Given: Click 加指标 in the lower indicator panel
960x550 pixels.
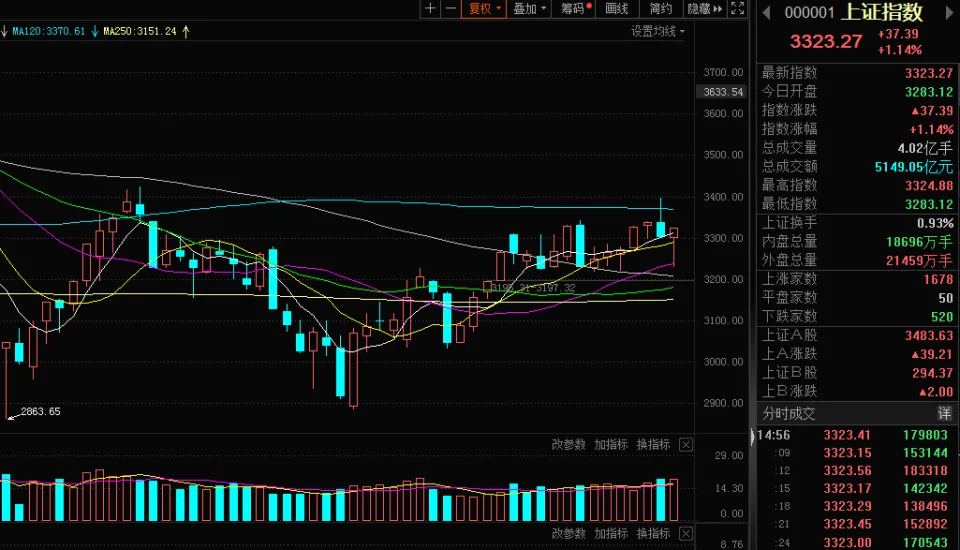Looking at the screenshot, I should (x=611, y=534).
